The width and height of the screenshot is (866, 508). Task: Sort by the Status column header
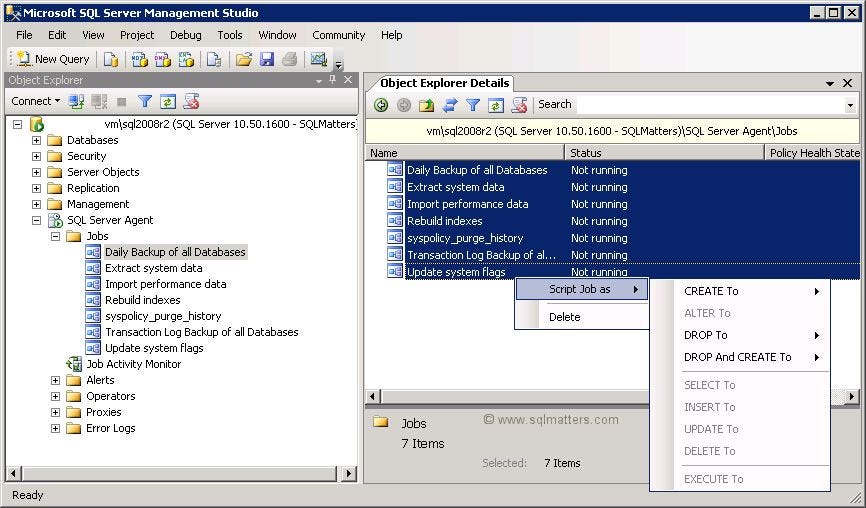[664, 153]
